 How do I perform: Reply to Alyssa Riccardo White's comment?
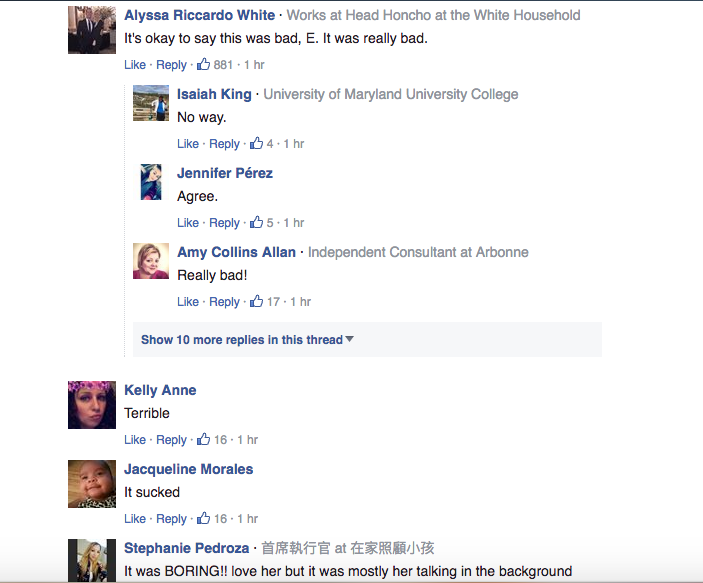click(171, 65)
